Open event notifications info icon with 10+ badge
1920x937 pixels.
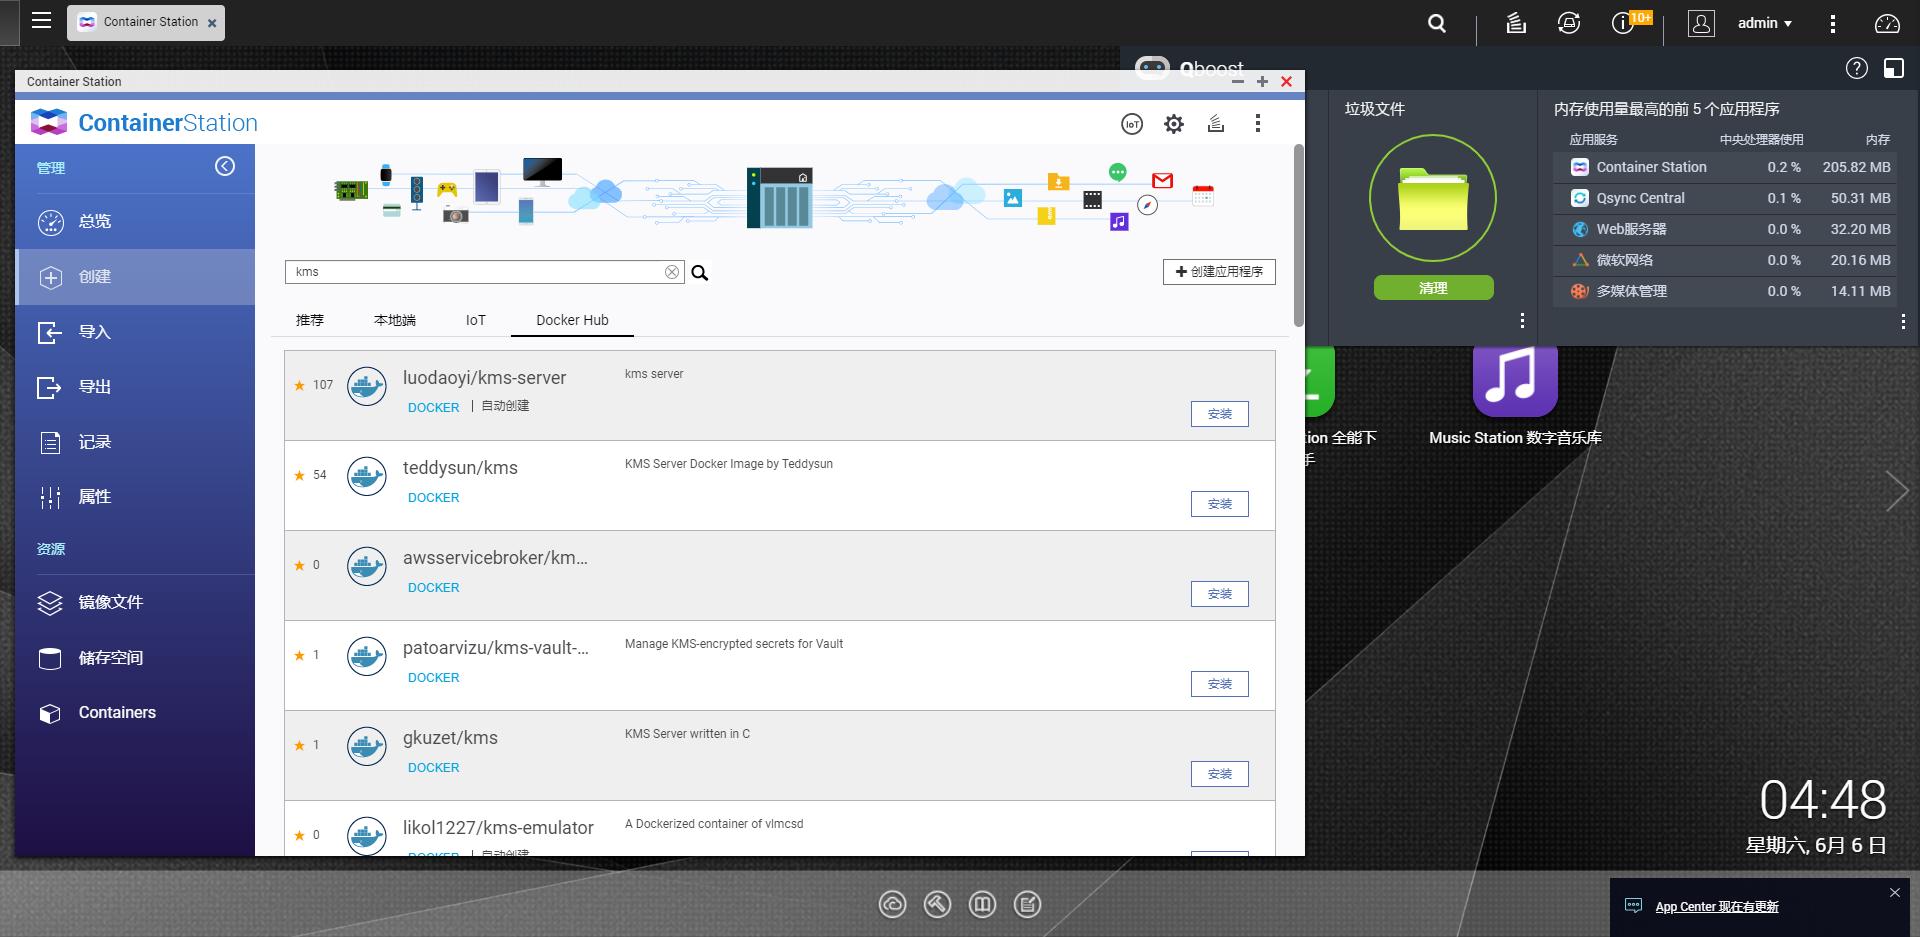[x=1624, y=23]
